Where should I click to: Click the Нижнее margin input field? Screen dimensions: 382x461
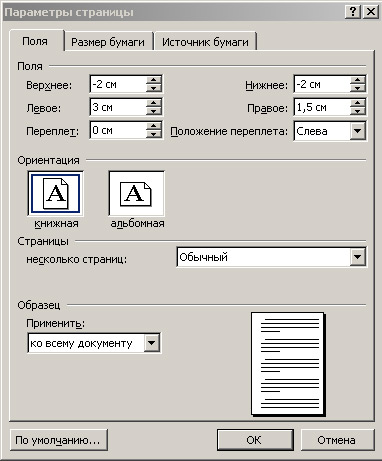coord(322,84)
